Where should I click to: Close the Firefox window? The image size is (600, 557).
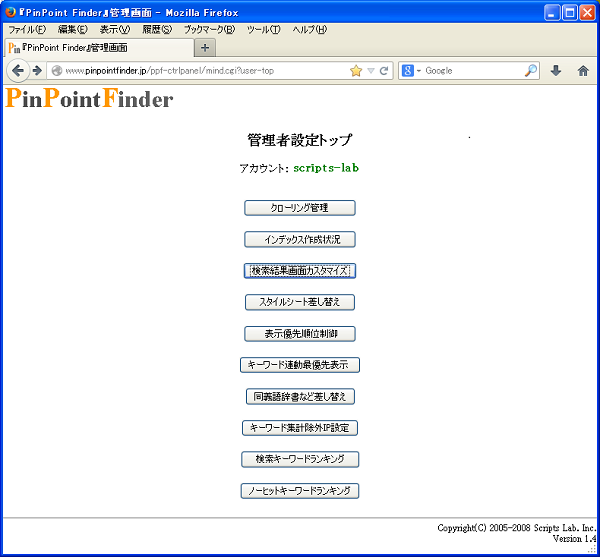(587, 13)
